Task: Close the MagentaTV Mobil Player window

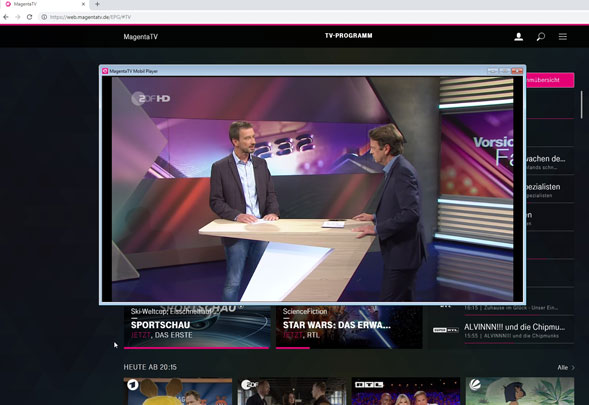Action: click(x=517, y=71)
